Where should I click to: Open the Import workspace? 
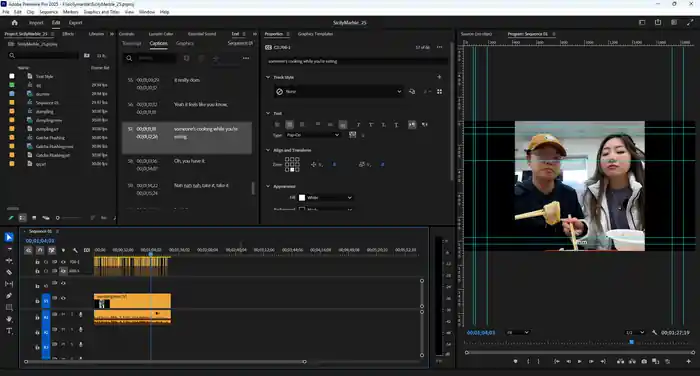coord(36,23)
